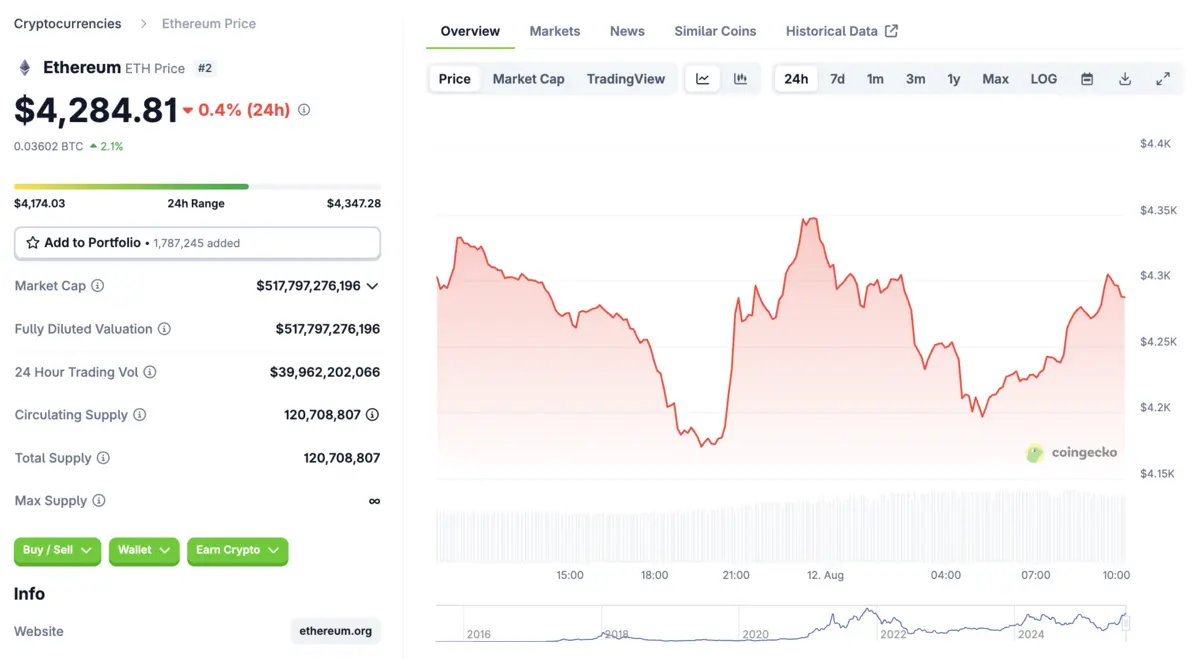Toggle LOG scale on chart

[1043, 79]
